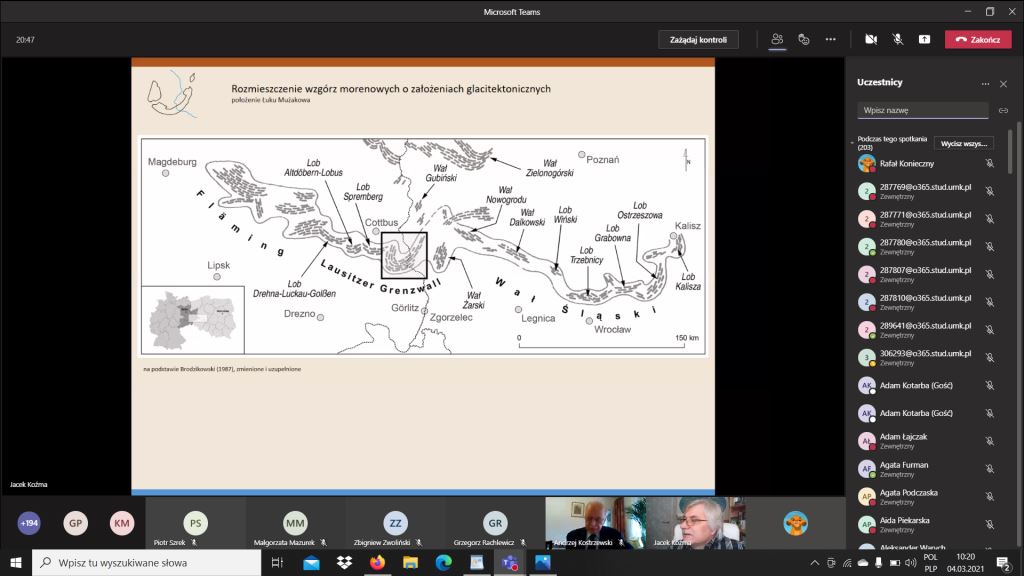Close the Uczestnicy panel
Image resolution: width=1024 pixels, height=576 pixels.
coord(1003,84)
